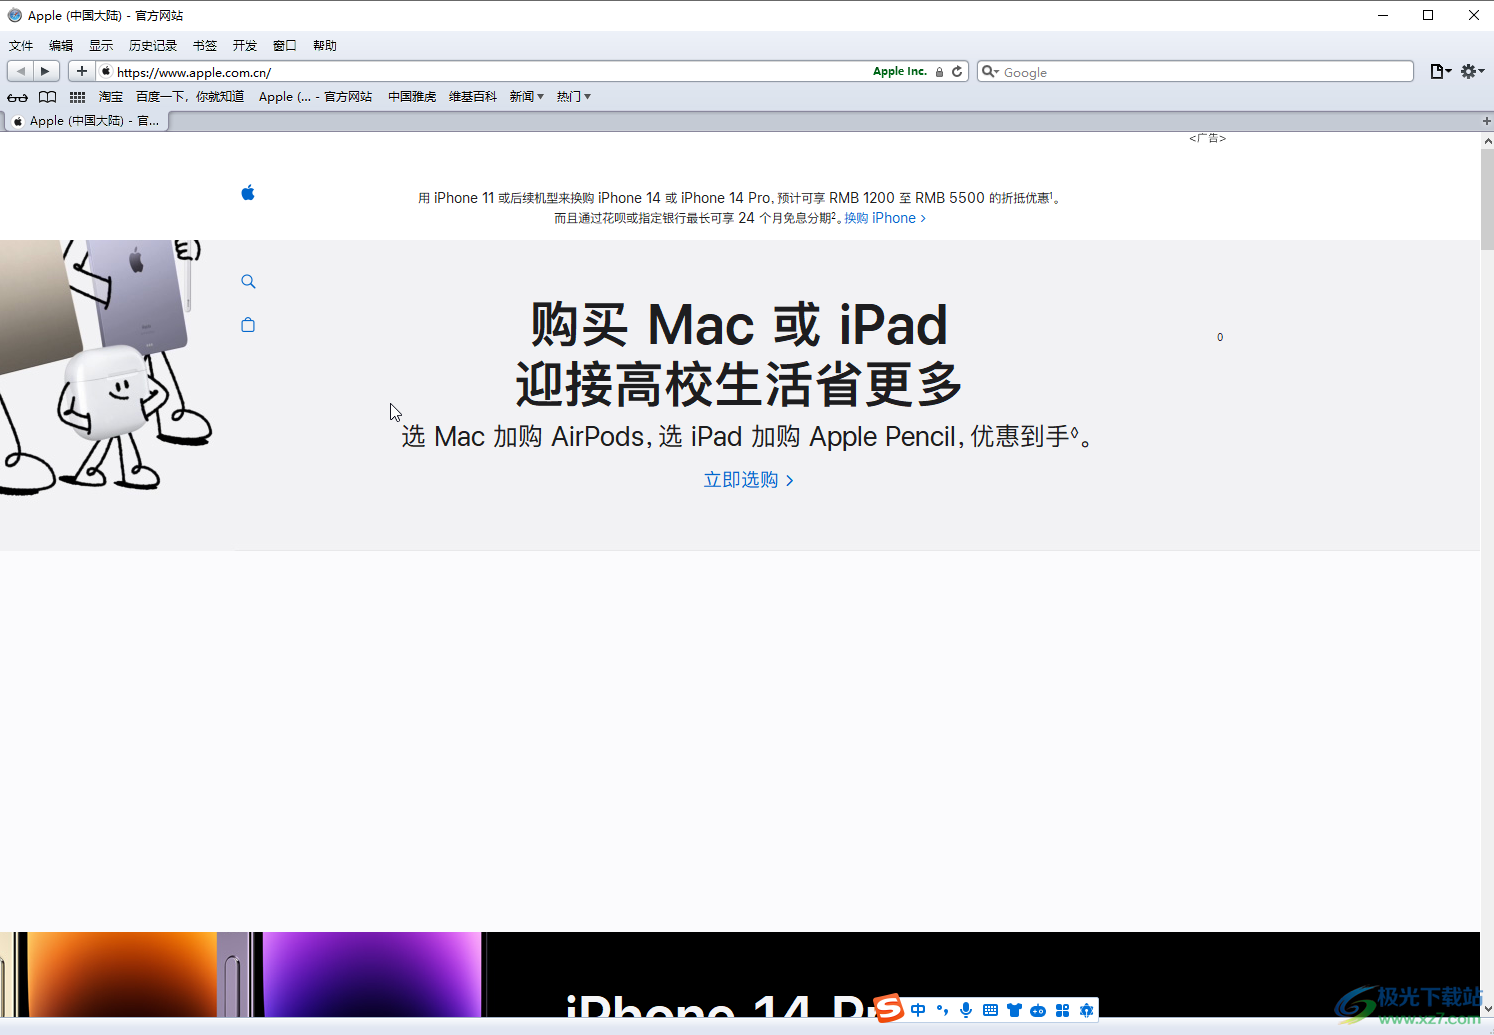1494x1035 pixels.
Task: Open the Apple 官方网站 bookmark
Action: click(315, 97)
